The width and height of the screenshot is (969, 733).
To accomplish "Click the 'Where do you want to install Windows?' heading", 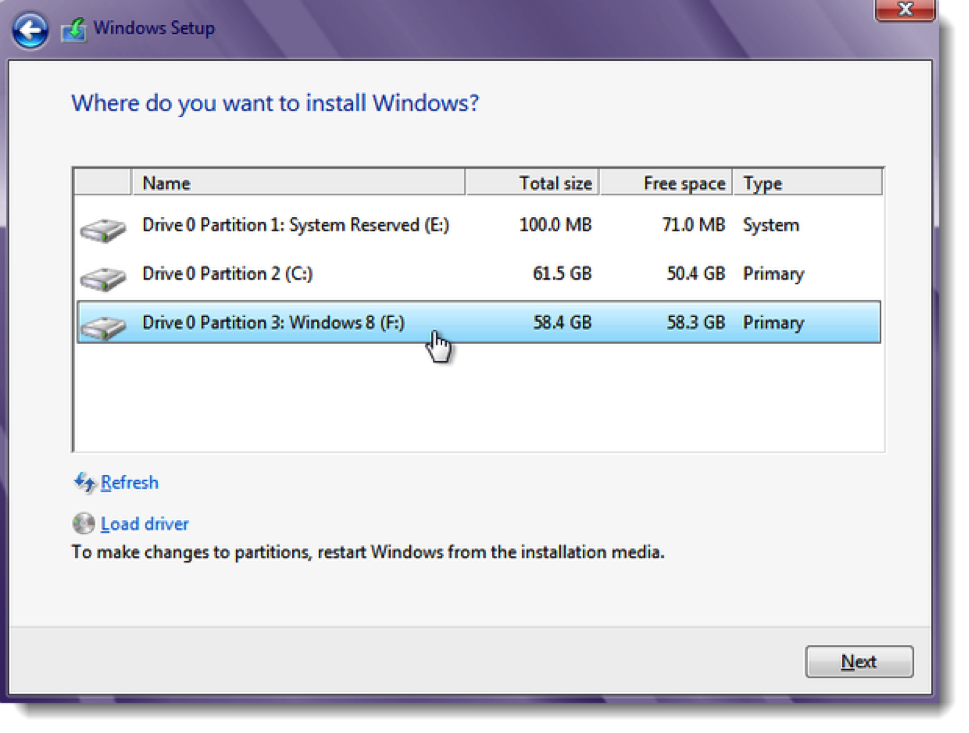I will 275,103.
